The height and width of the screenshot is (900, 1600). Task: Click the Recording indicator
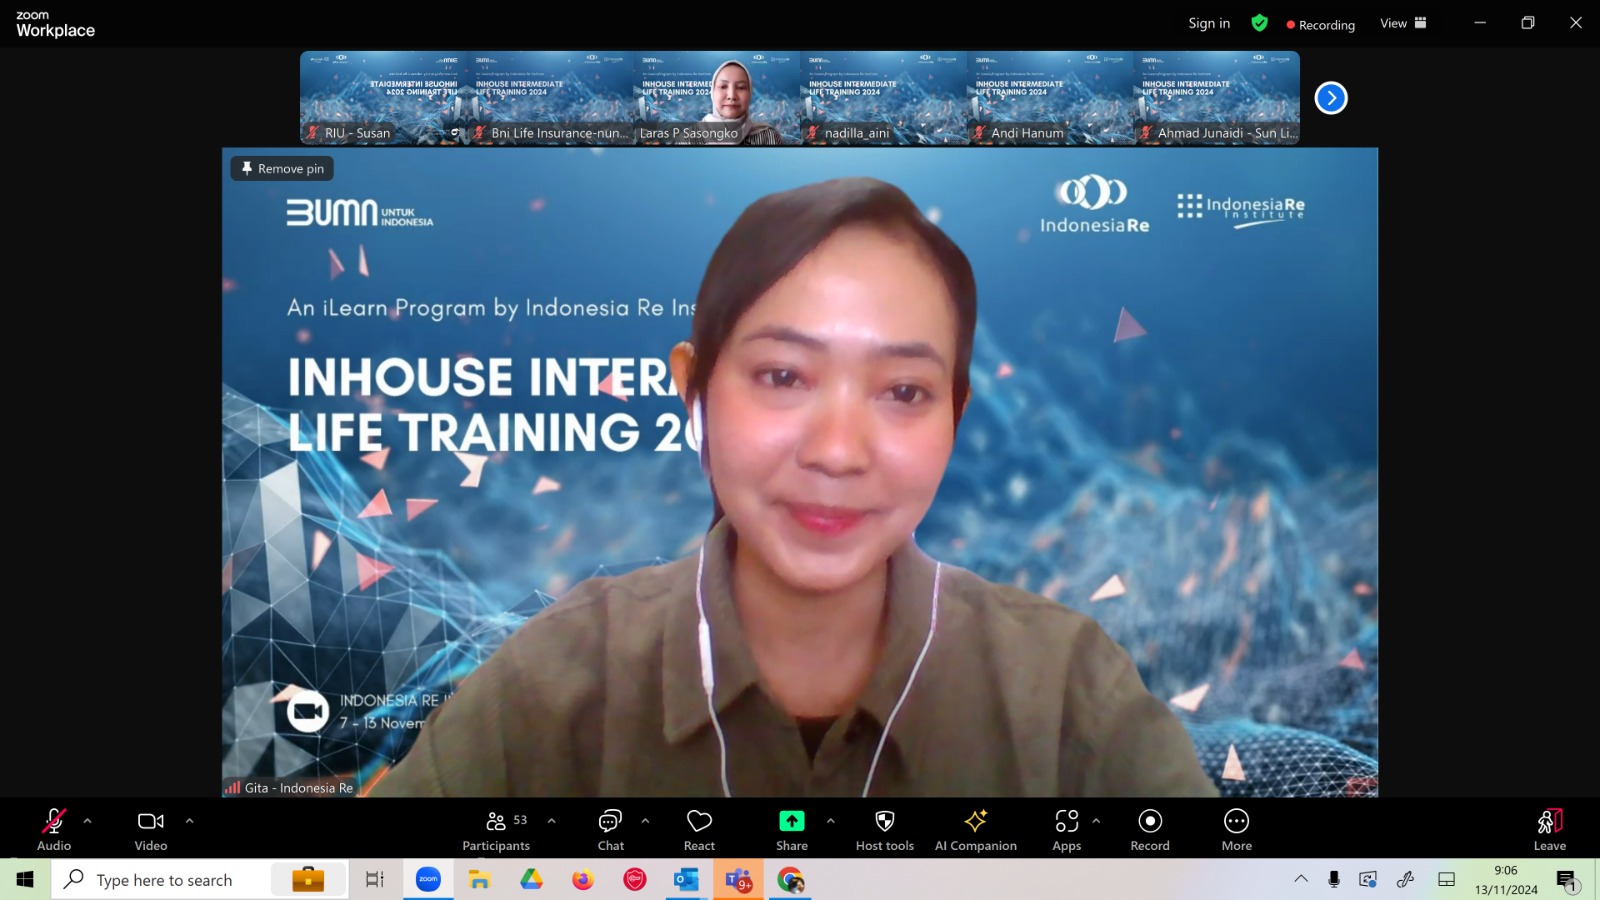(1321, 25)
